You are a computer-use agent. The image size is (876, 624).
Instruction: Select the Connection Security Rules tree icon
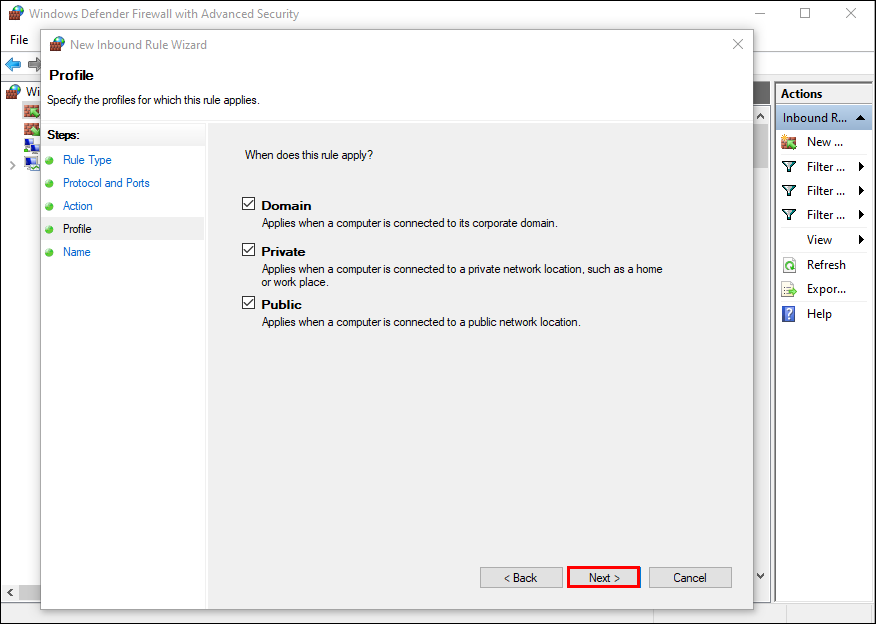click(31, 146)
